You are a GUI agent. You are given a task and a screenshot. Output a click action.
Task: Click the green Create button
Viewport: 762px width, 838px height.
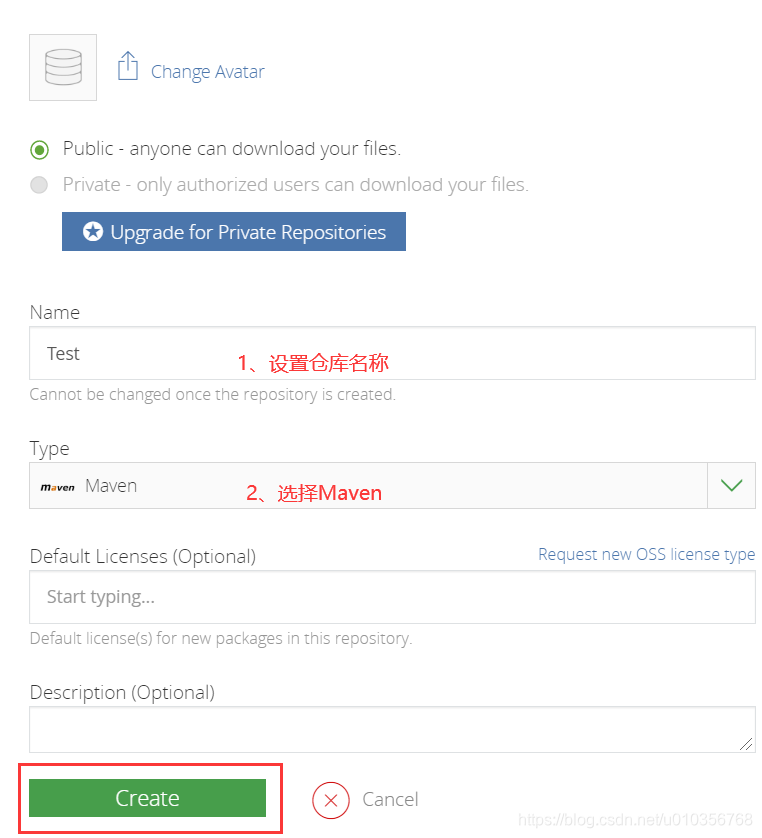tap(148, 798)
